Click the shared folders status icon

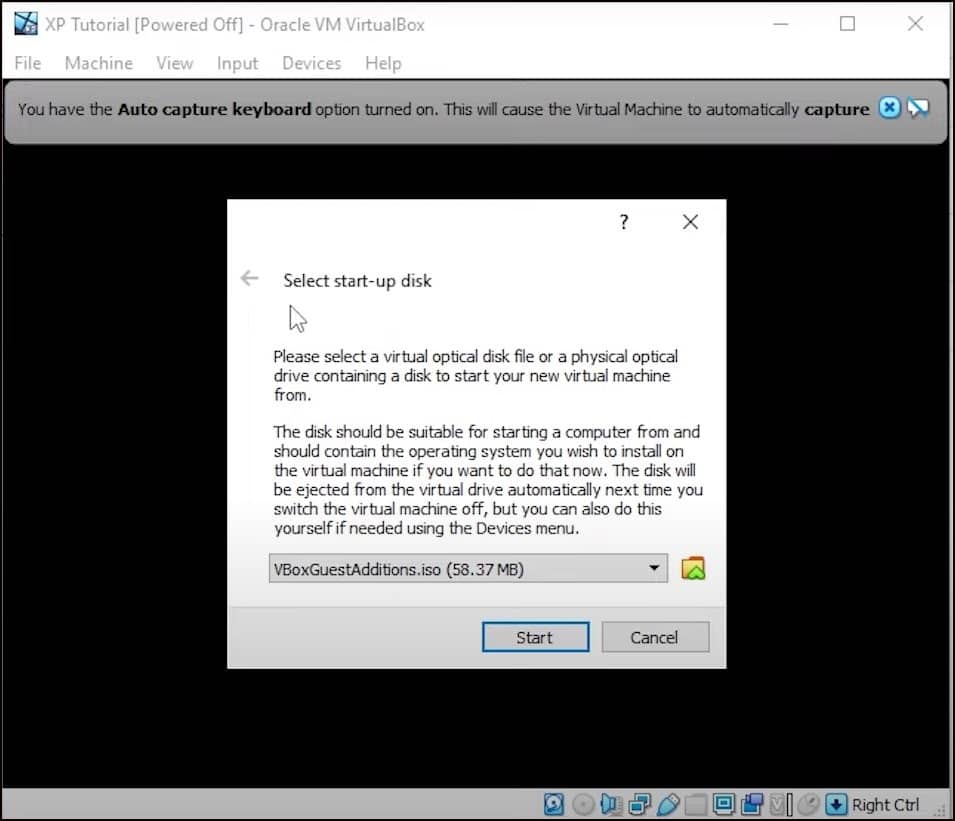[x=694, y=804]
